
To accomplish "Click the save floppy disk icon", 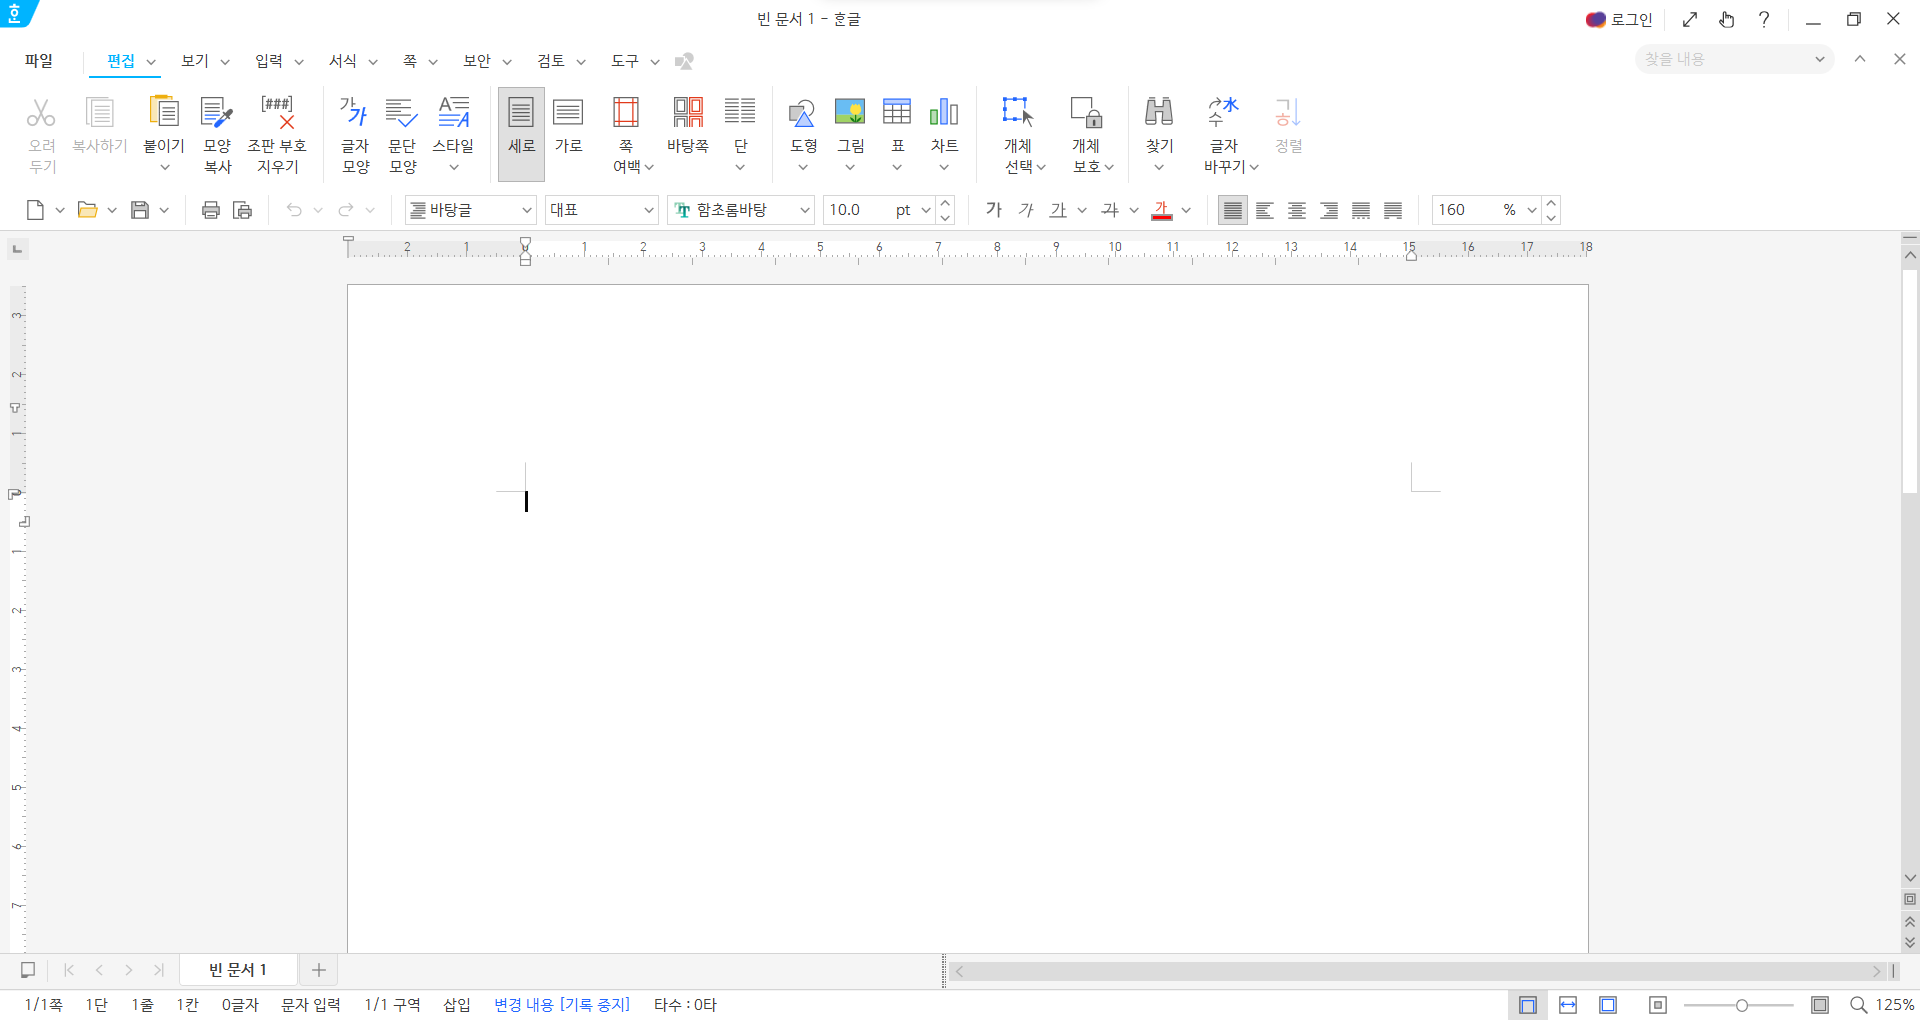I will [x=140, y=210].
